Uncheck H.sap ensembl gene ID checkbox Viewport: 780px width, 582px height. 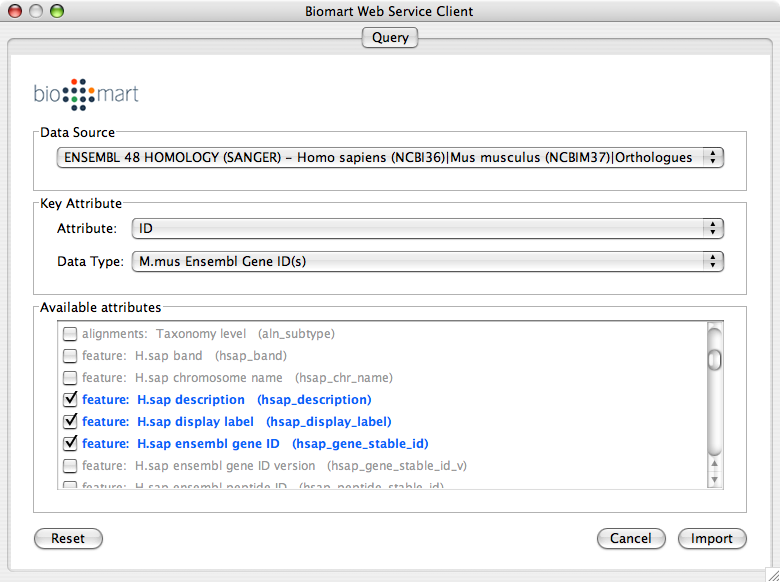click(x=70, y=444)
